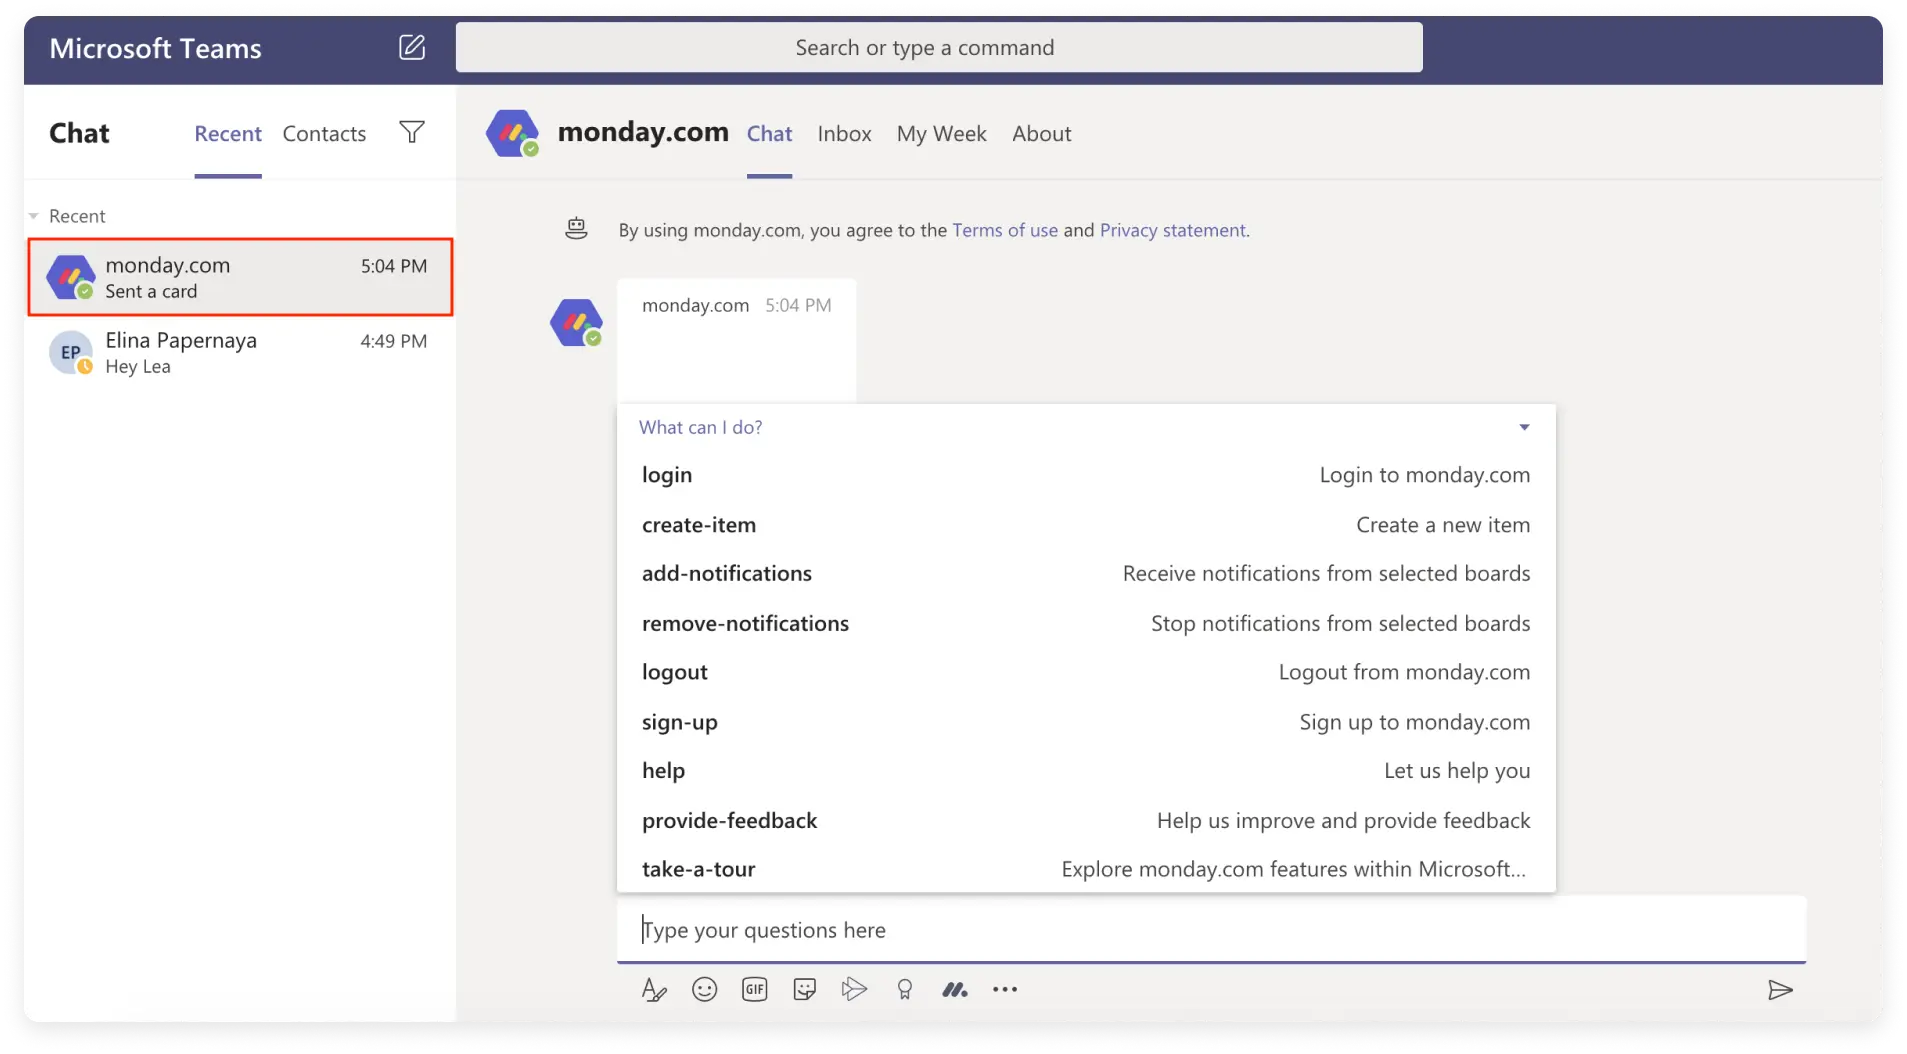Screen dimensions: 1907x1054
Task: Select the provide-feedback command
Action: click(x=1086, y=821)
